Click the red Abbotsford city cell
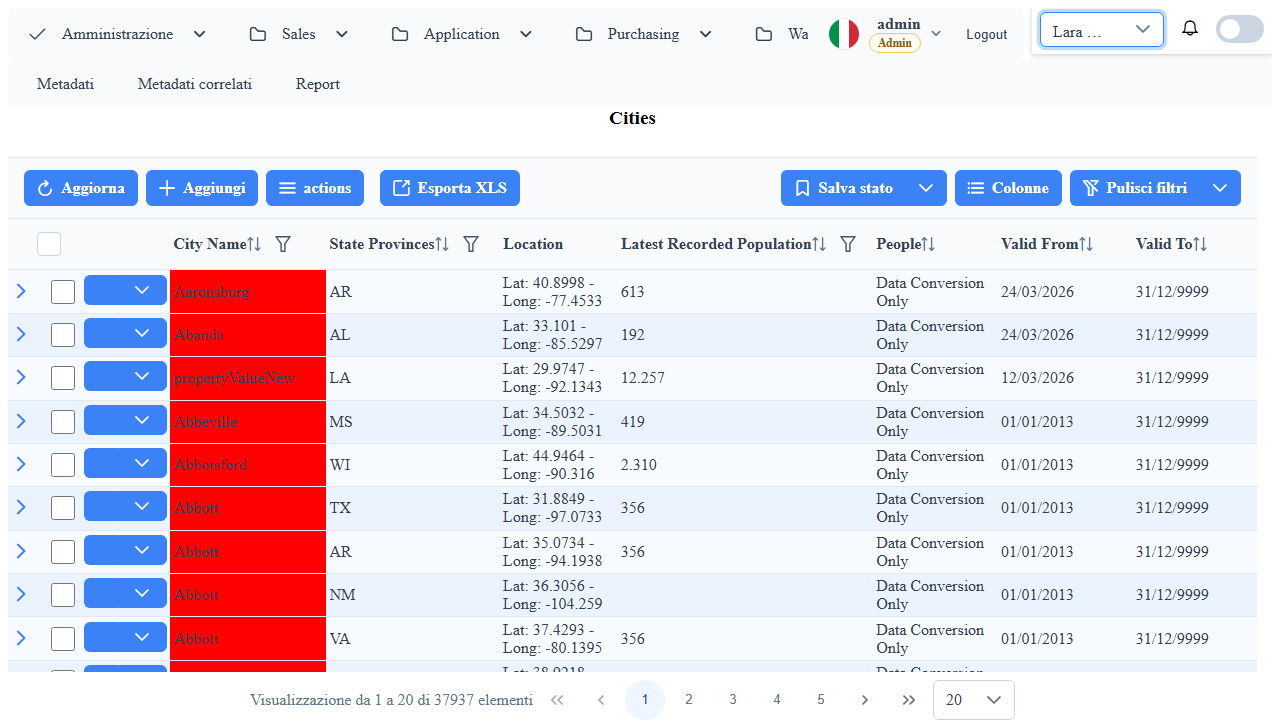1280x728 pixels. pos(248,465)
